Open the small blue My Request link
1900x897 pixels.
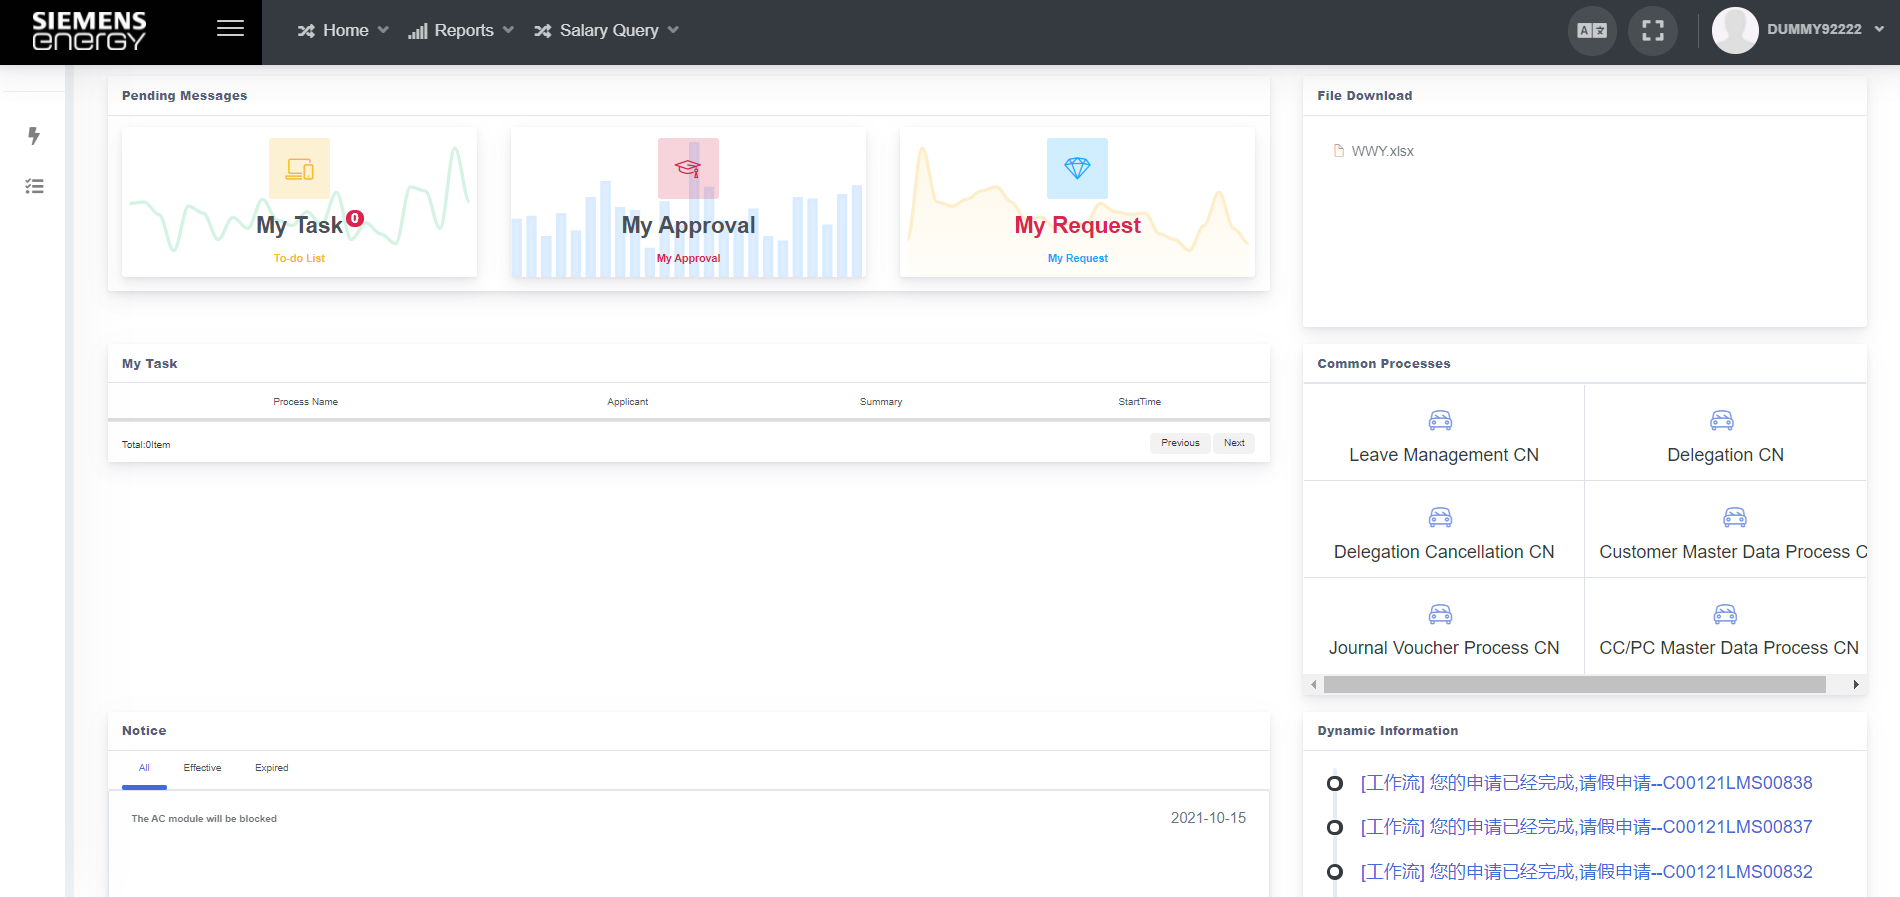tap(1077, 258)
